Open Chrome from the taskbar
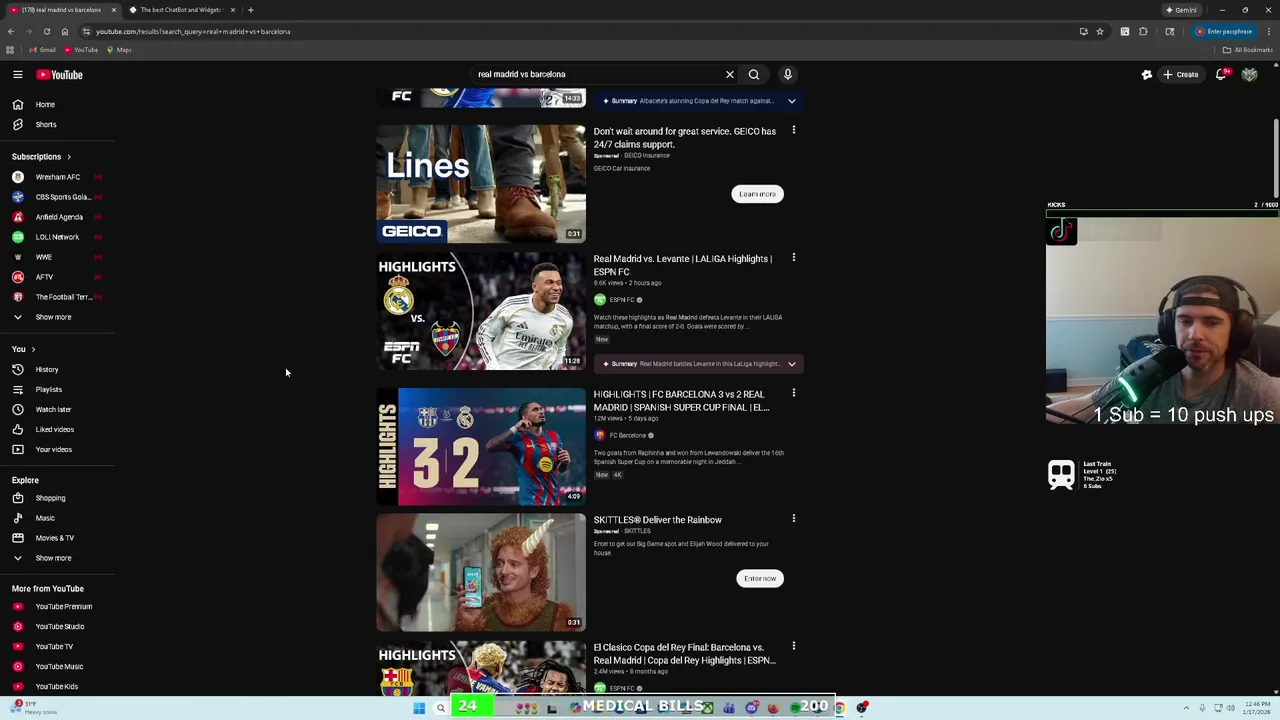 pos(839,708)
